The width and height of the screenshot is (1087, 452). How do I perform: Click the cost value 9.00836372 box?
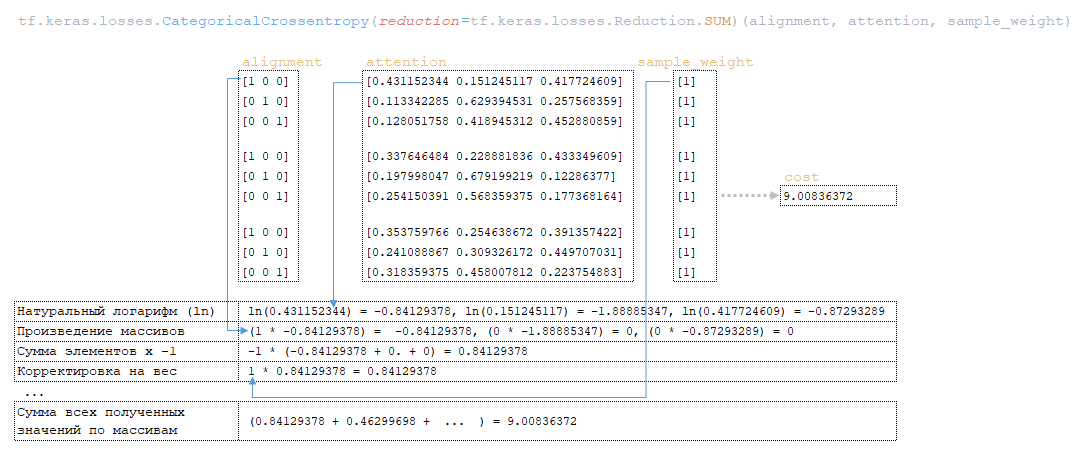coord(837,196)
